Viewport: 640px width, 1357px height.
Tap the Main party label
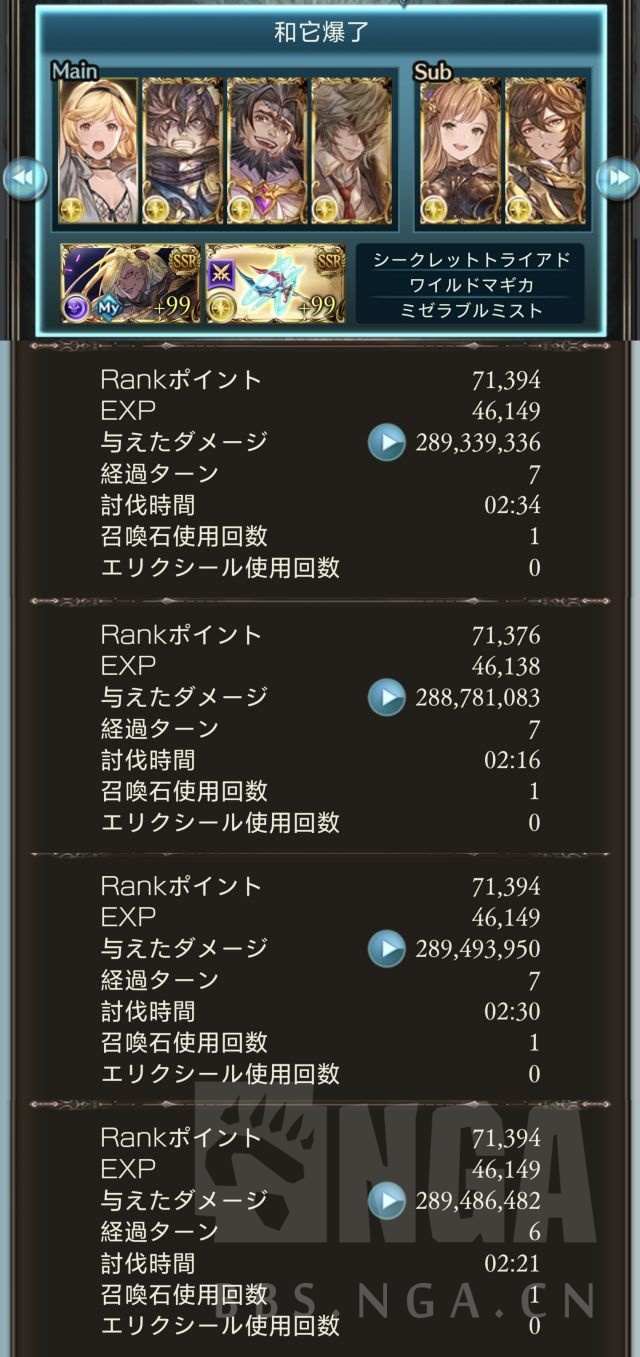(x=74, y=71)
